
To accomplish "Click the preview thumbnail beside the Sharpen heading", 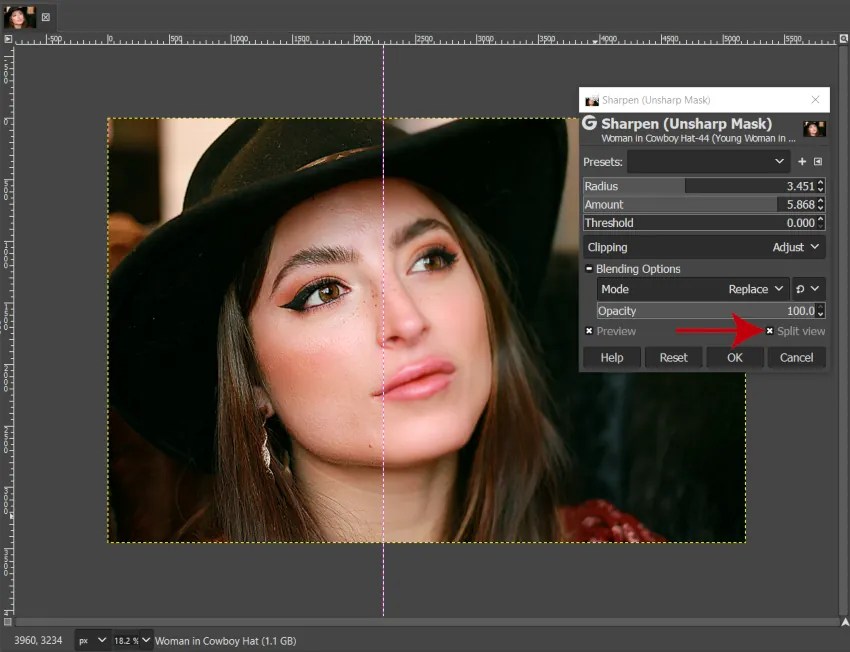I will click(814, 130).
